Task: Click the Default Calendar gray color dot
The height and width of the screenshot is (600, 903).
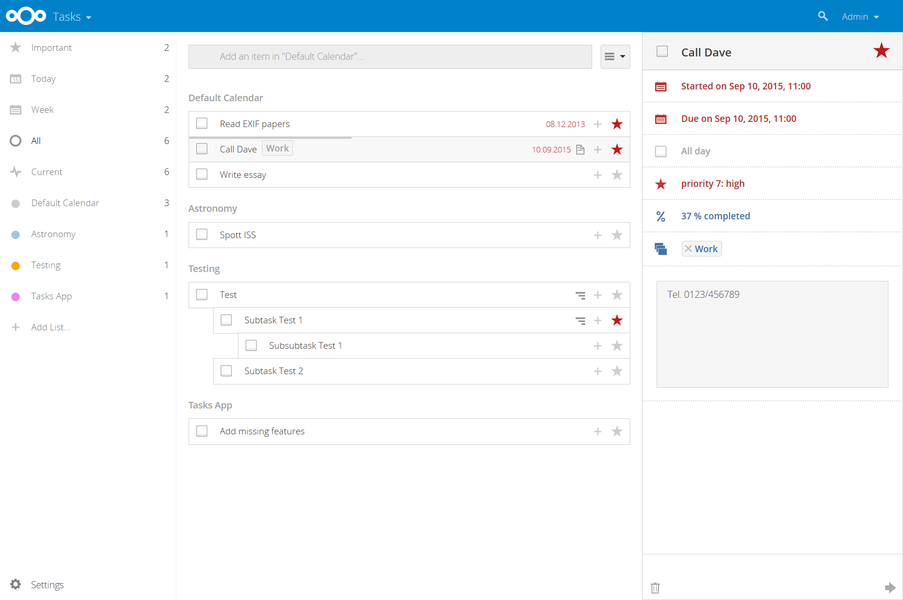Action: pos(16,203)
